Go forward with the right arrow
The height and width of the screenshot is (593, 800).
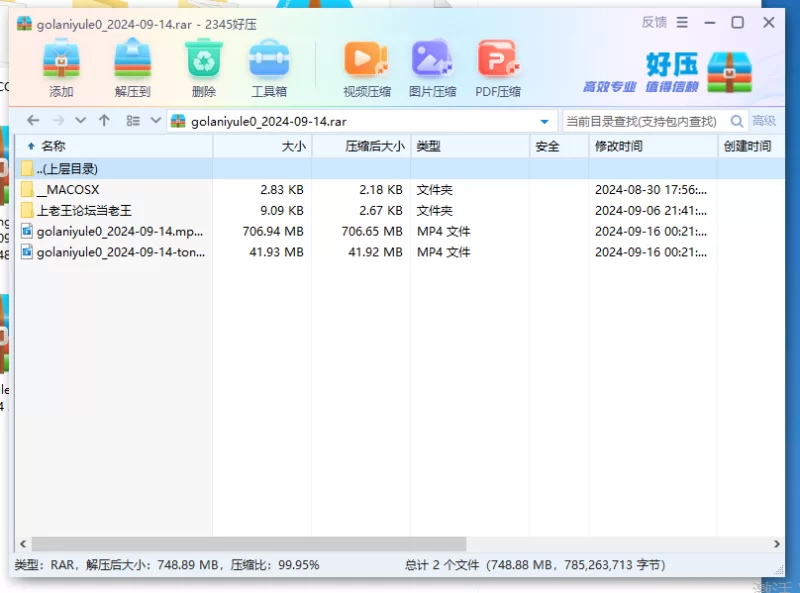pyautogui.click(x=58, y=121)
